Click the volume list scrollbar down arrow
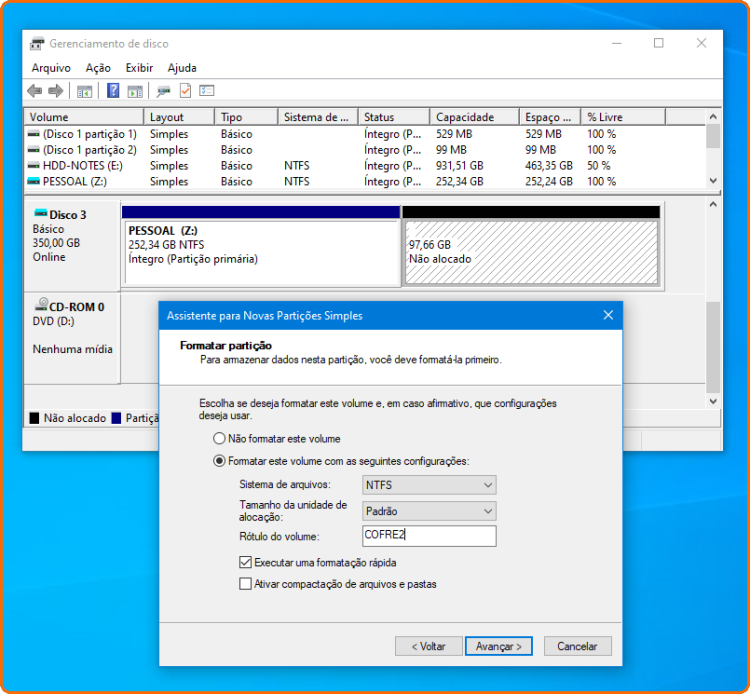The image size is (750, 694). pyautogui.click(x=713, y=181)
